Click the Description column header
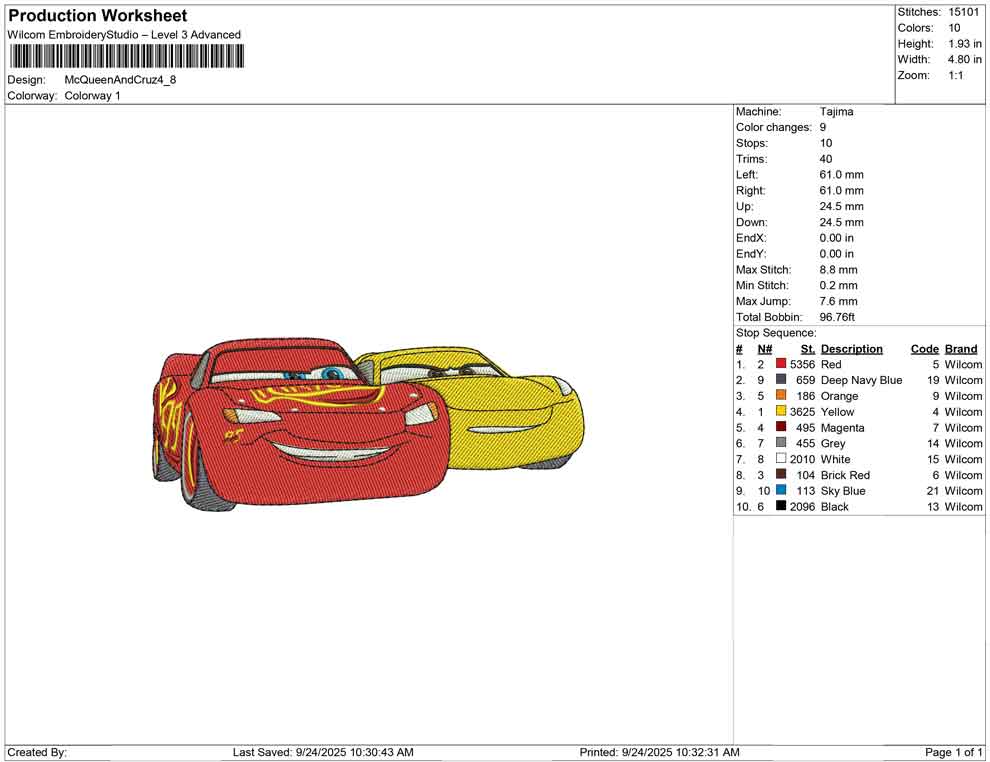 (x=851, y=349)
